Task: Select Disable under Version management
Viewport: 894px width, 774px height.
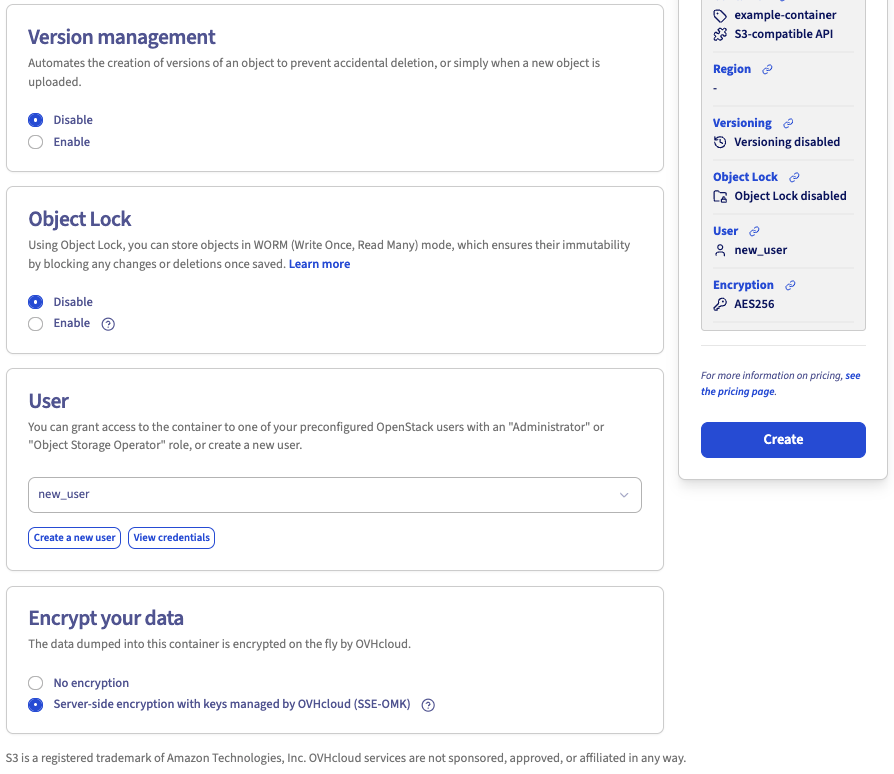Action: click(35, 120)
